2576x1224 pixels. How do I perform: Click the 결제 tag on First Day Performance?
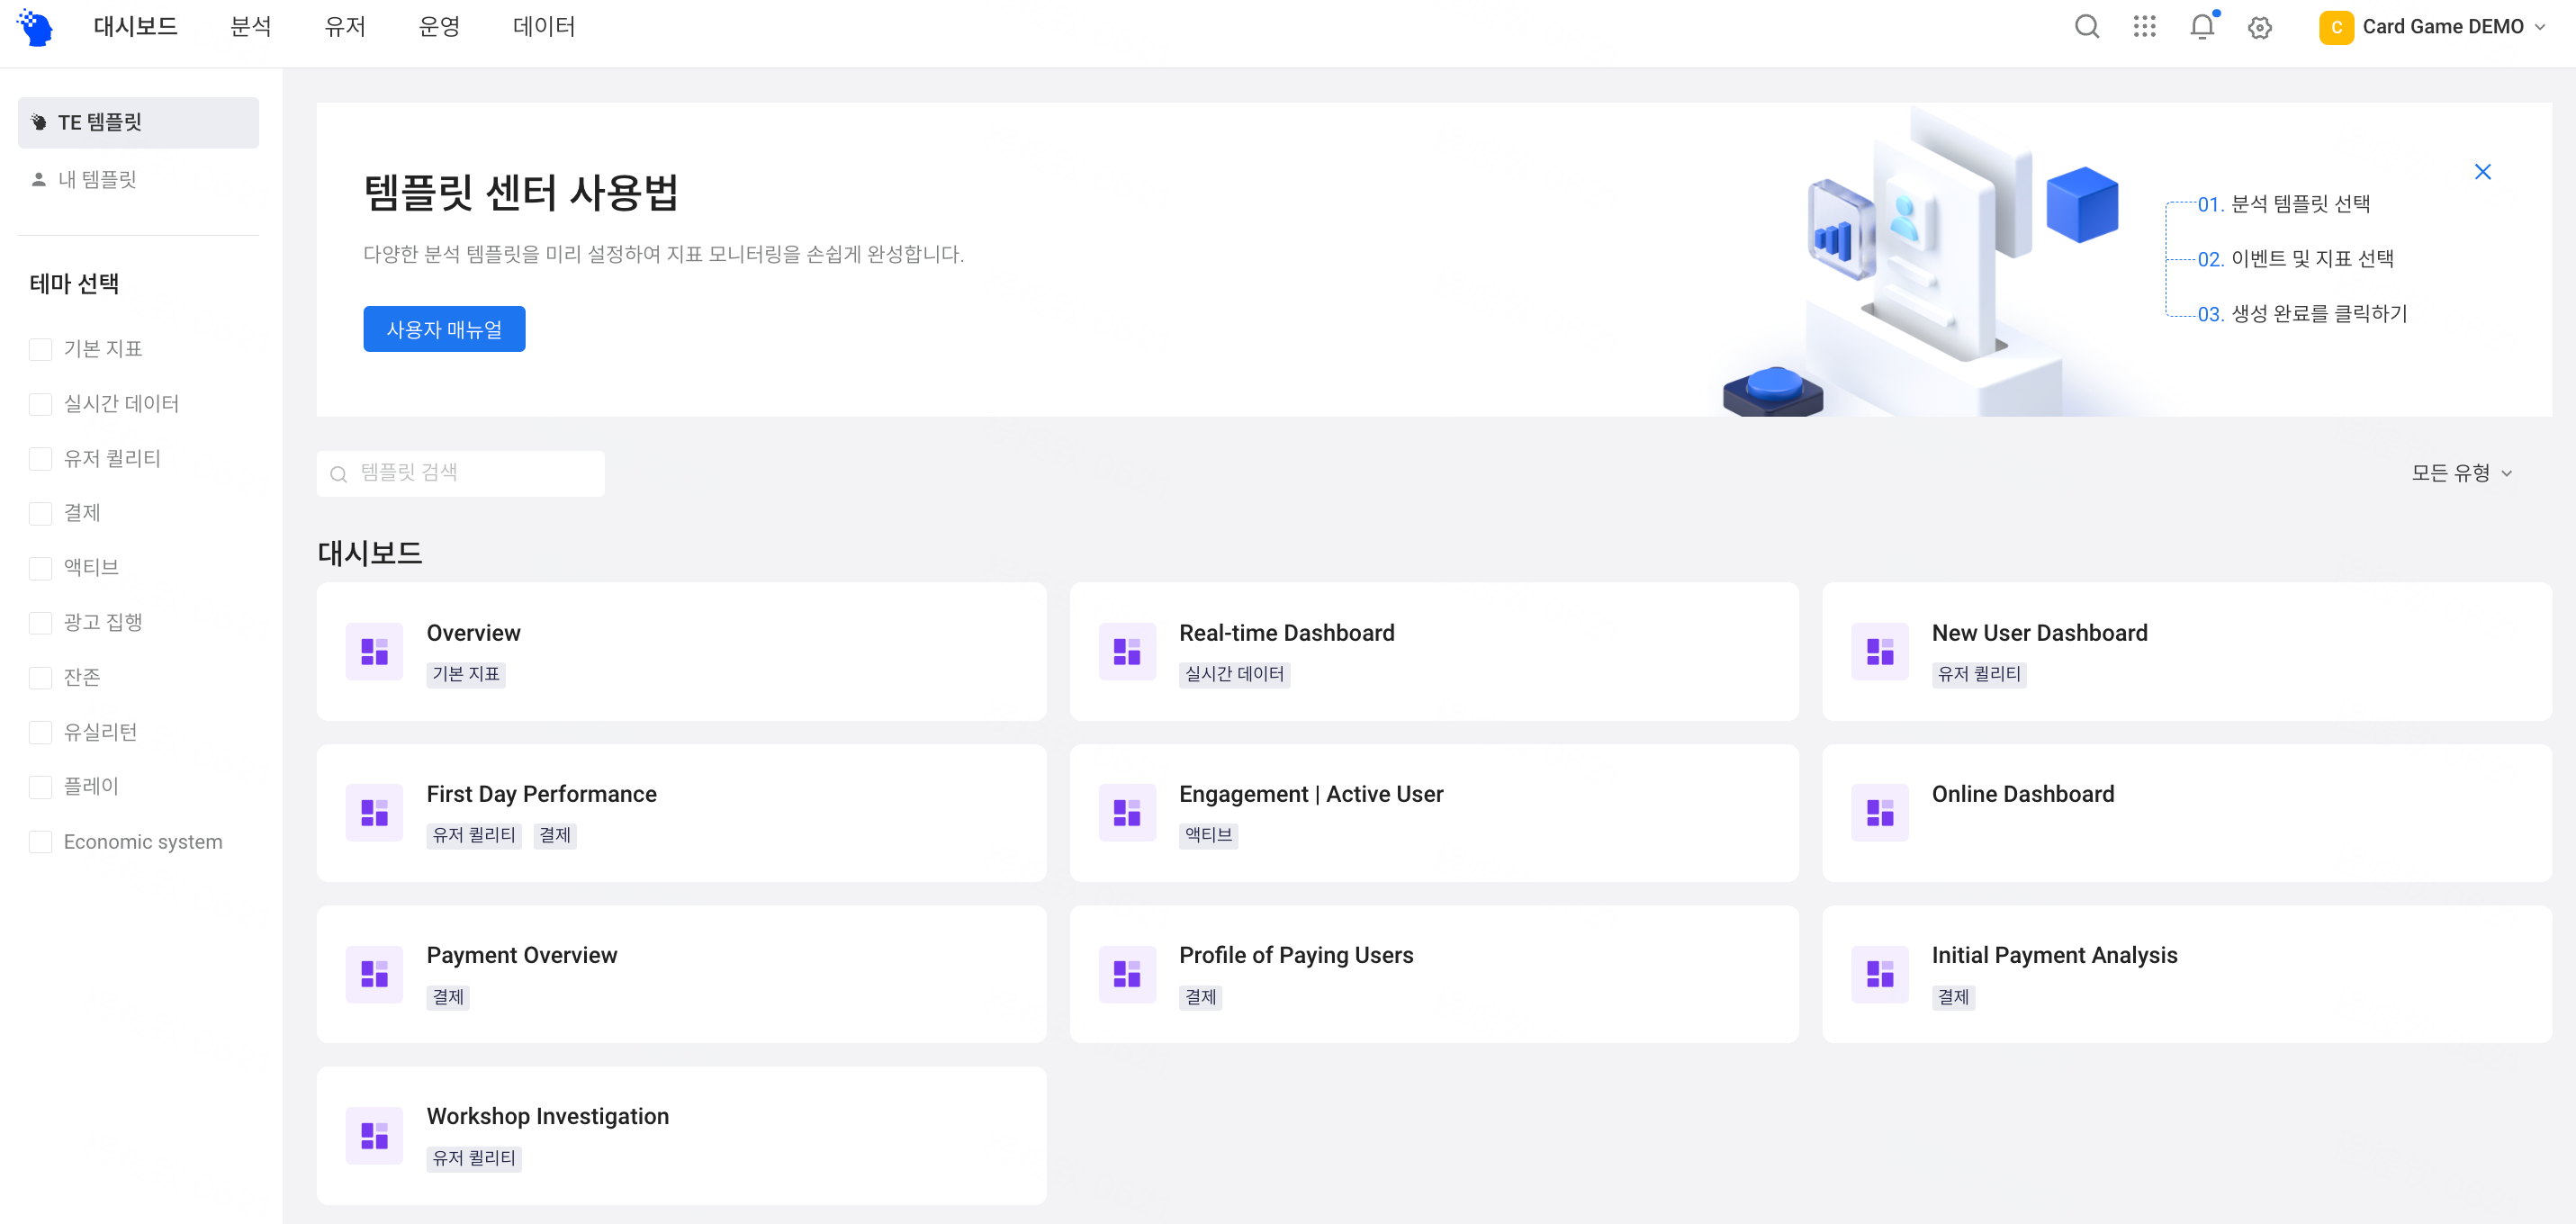click(555, 836)
